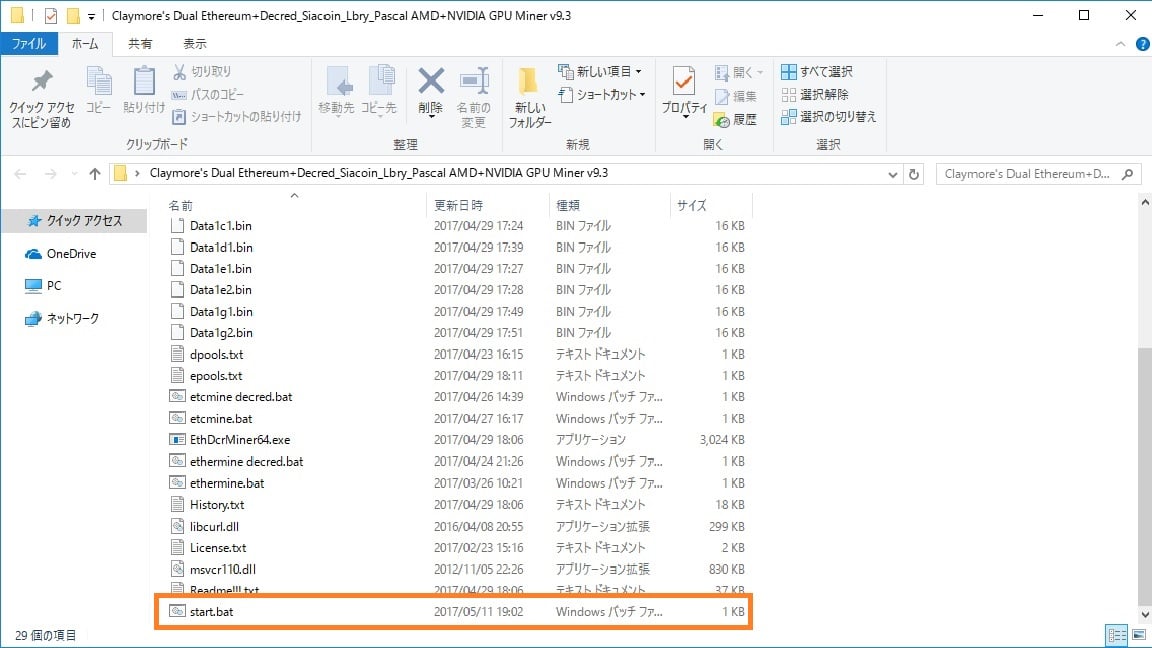
Task: Expand the Properties button dropdown arrow
Action: point(685,116)
